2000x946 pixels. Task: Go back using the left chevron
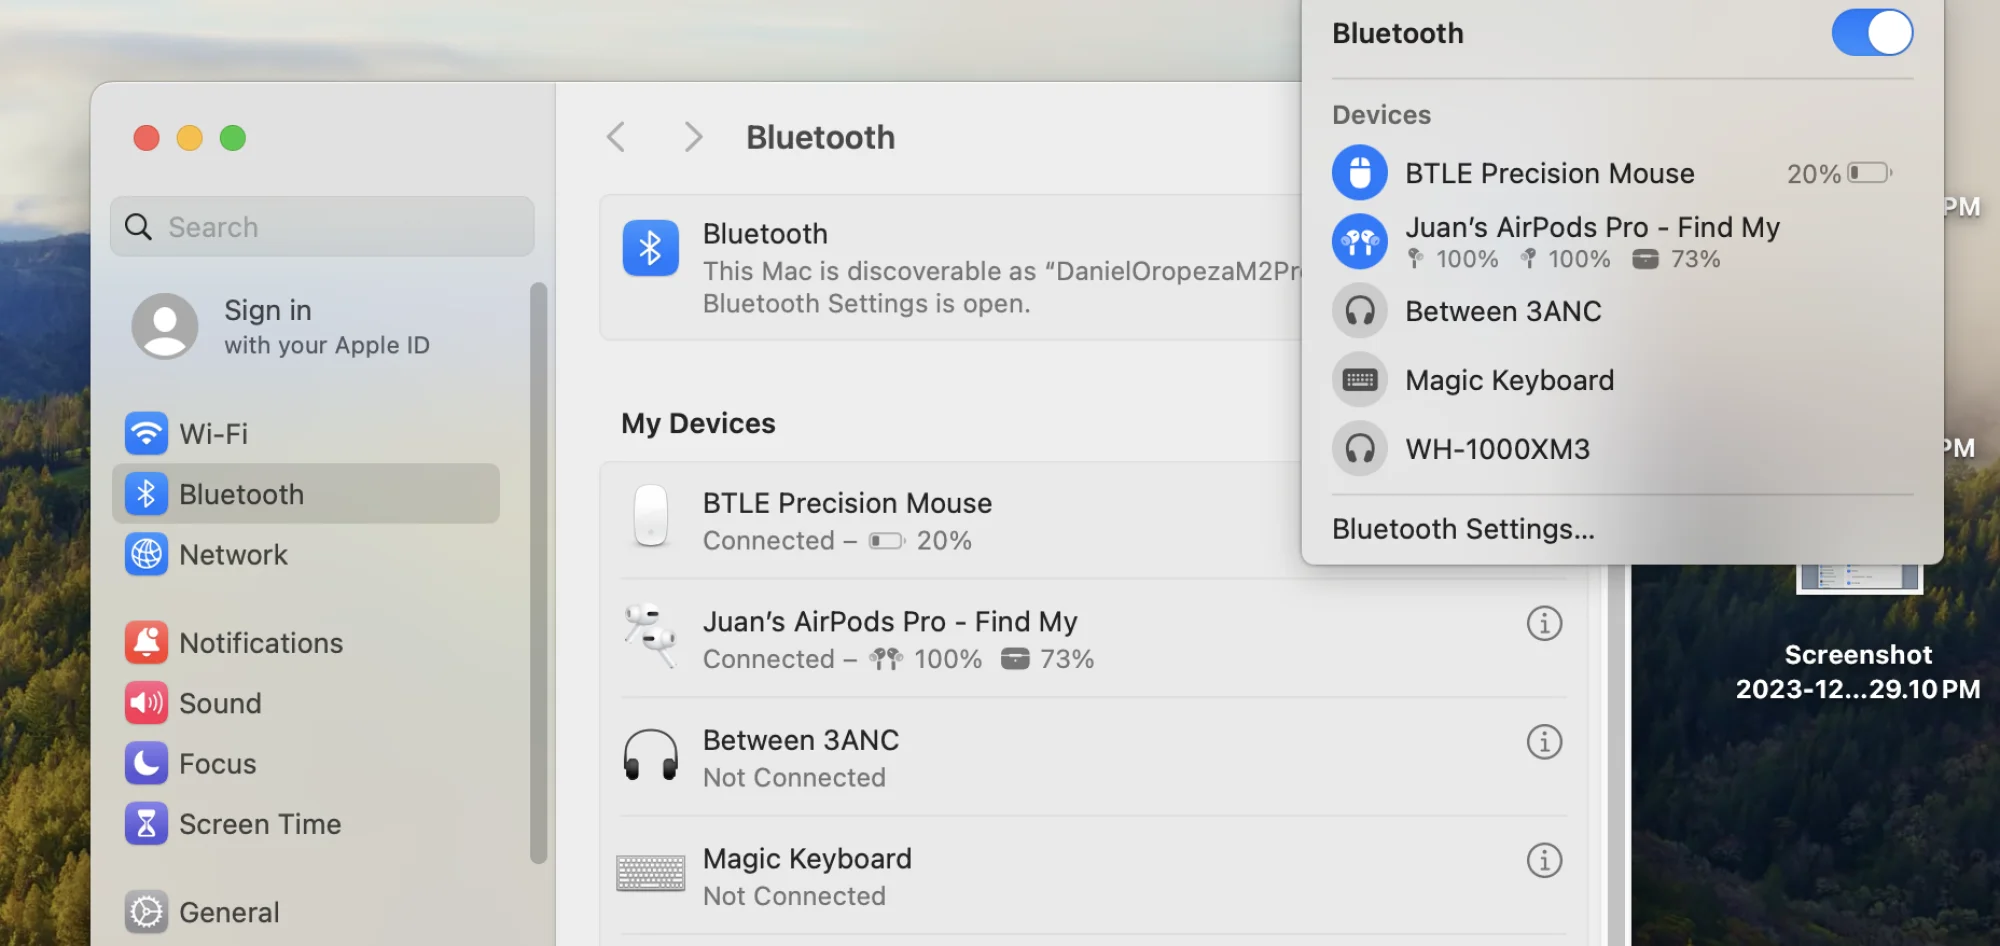[616, 137]
